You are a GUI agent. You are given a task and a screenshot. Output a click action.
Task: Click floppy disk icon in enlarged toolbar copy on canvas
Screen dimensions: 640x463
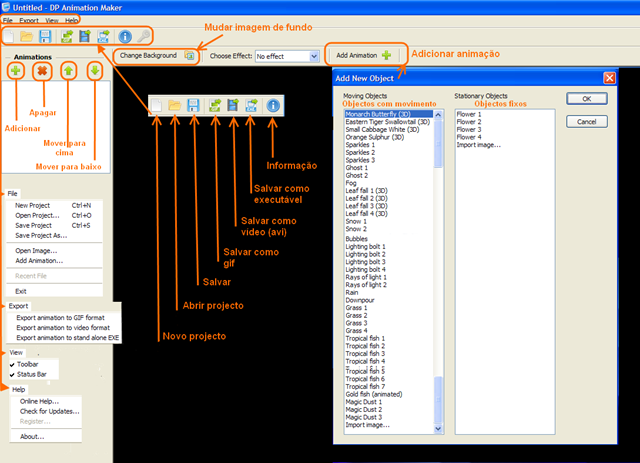click(x=193, y=106)
